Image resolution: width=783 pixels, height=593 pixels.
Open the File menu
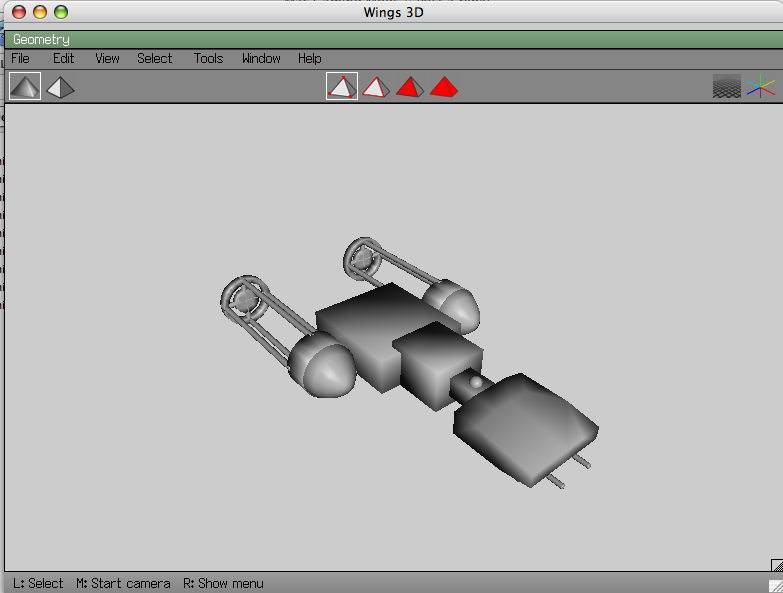[x=20, y=59]
